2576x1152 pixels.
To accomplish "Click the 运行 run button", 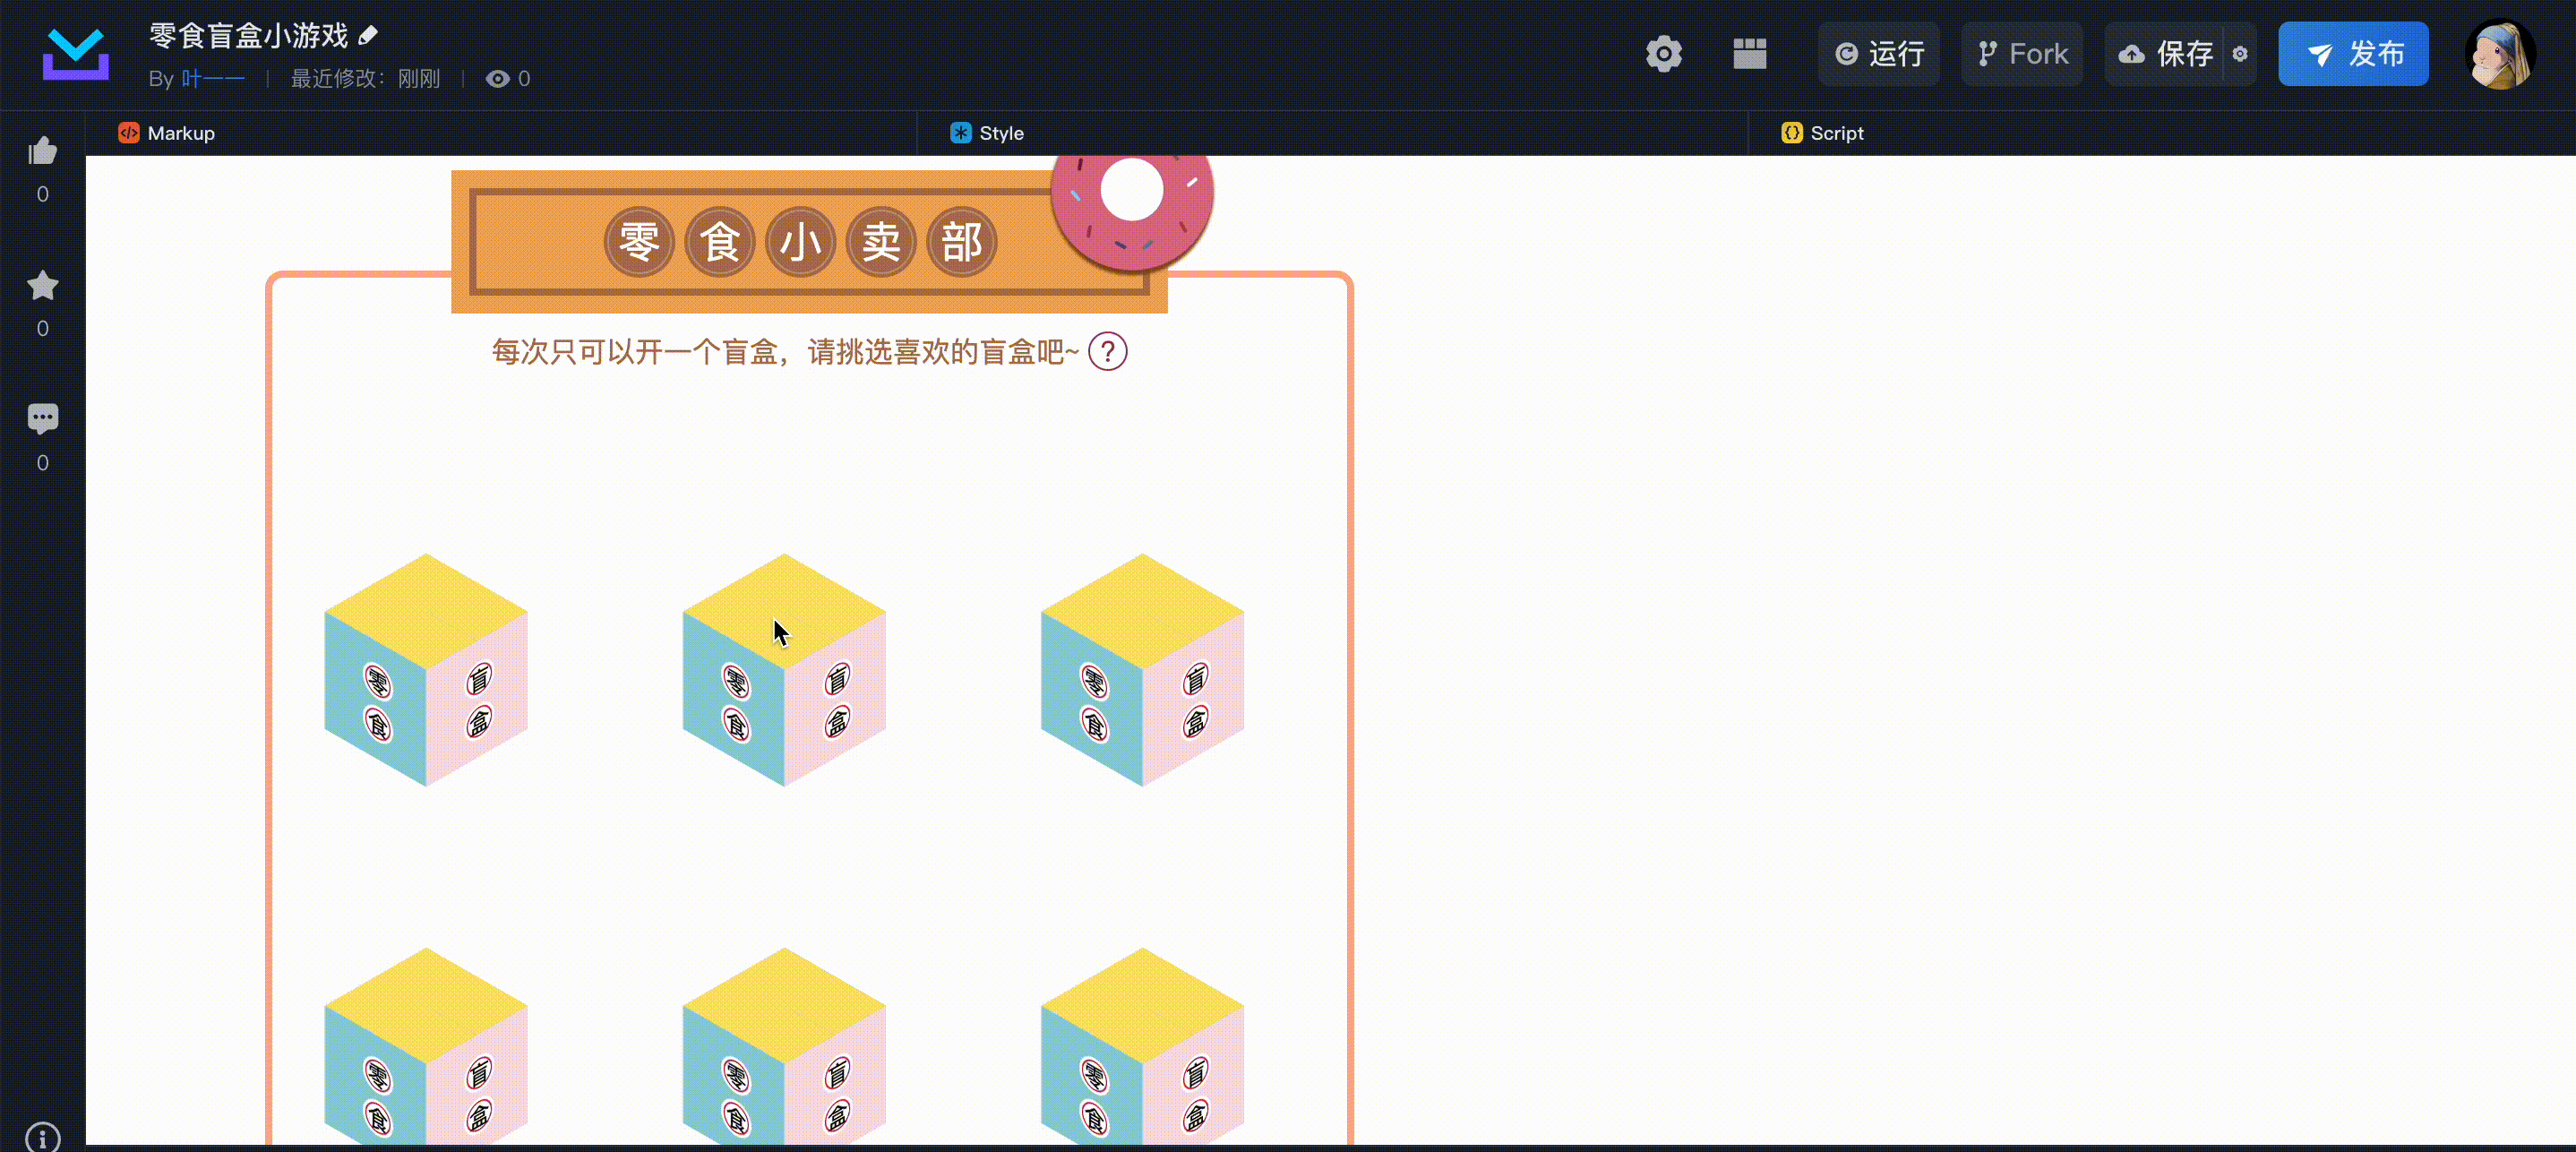I will pos(1879,54).
